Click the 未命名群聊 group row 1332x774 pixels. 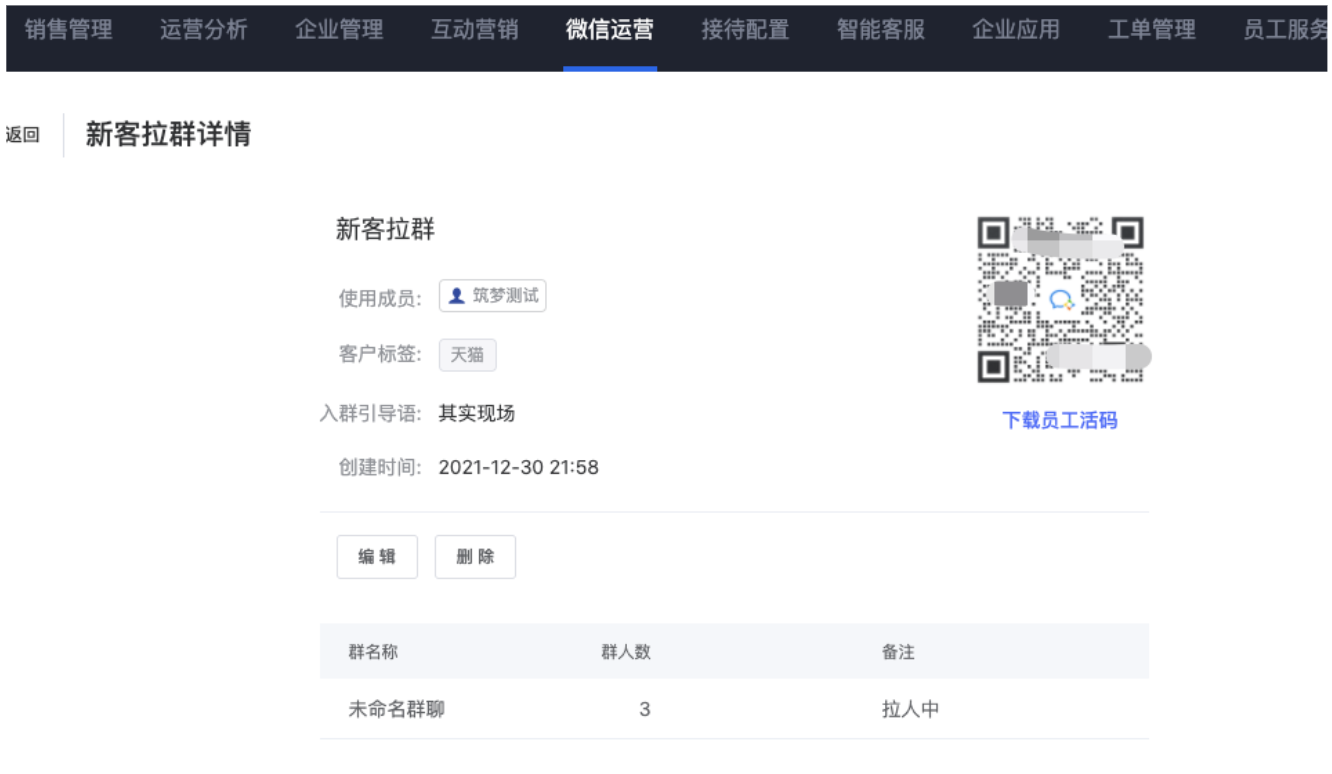tap(396, 710)
